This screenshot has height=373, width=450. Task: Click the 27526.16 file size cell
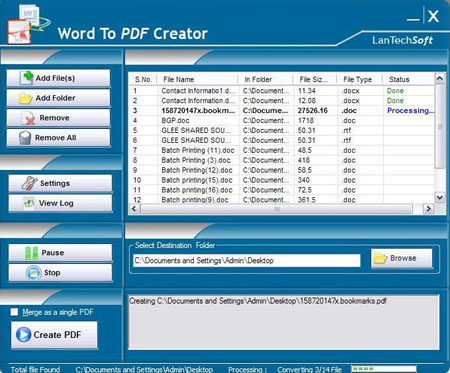(x=313, y=111)
